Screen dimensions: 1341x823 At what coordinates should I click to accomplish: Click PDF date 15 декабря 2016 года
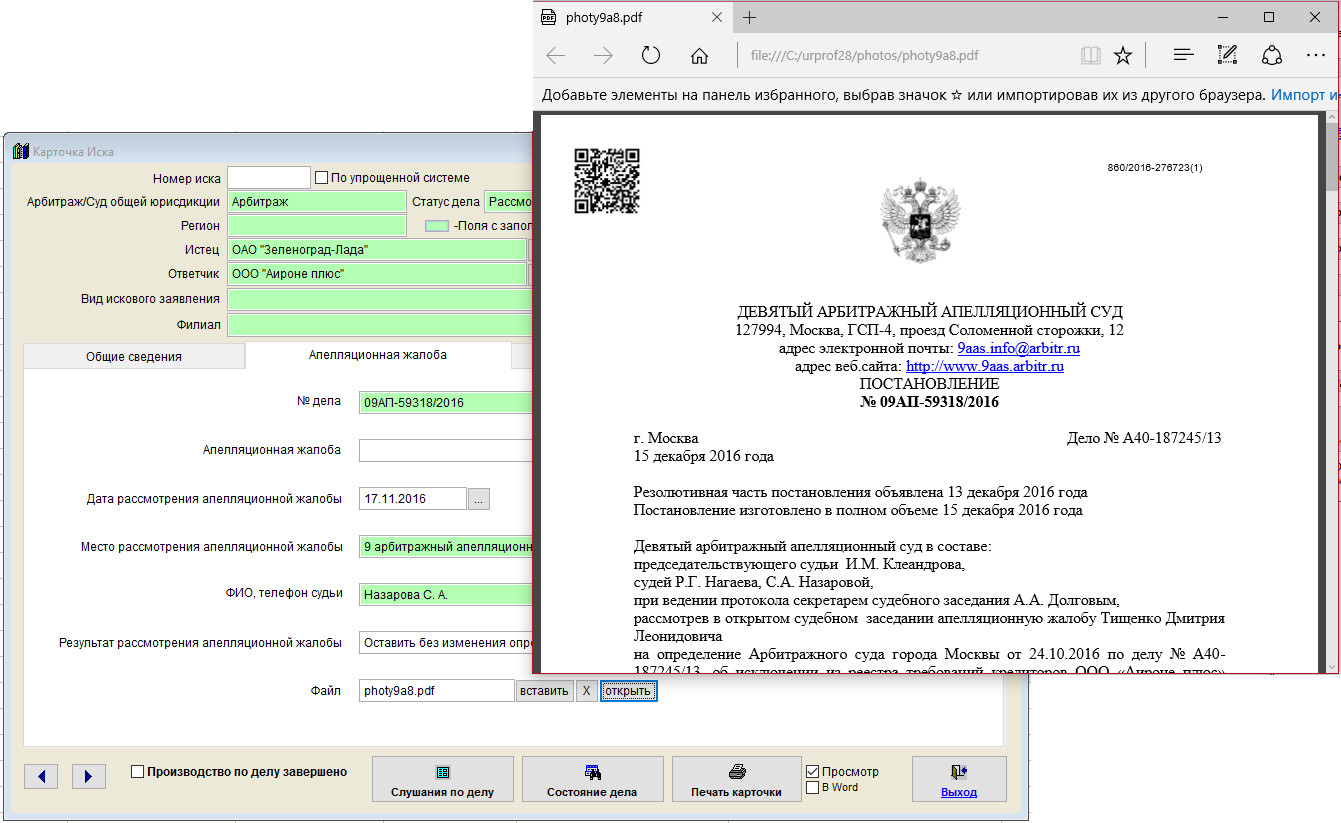click(704, 456)
